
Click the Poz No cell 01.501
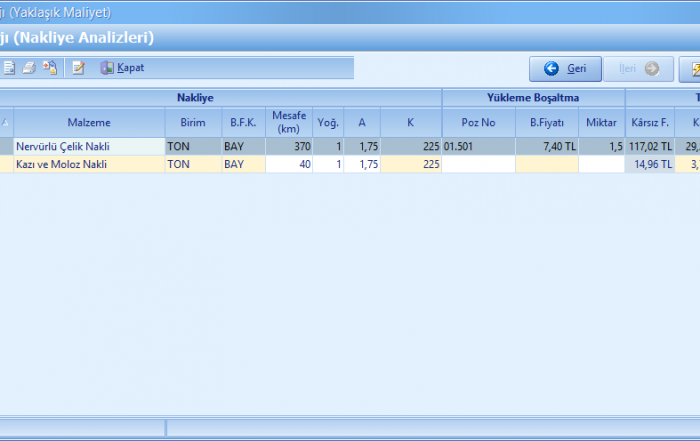[x=478, y=146]
